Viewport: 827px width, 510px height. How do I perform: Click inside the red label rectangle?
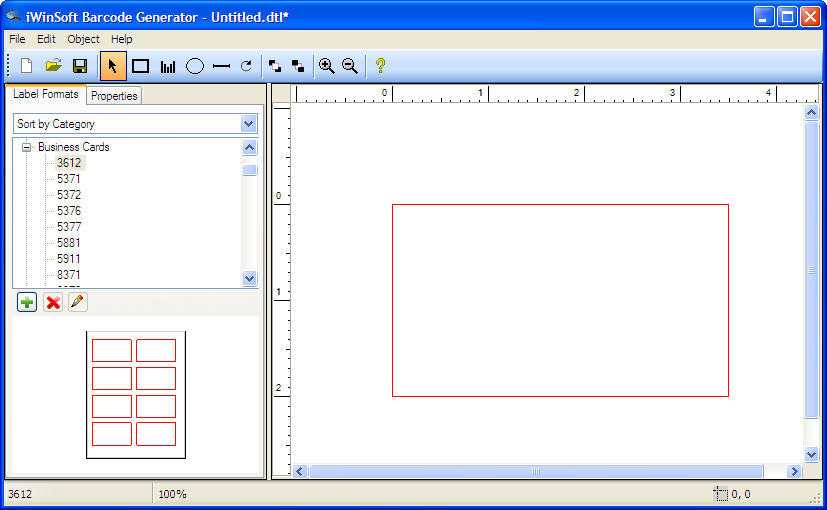click(x=560, y=300)
